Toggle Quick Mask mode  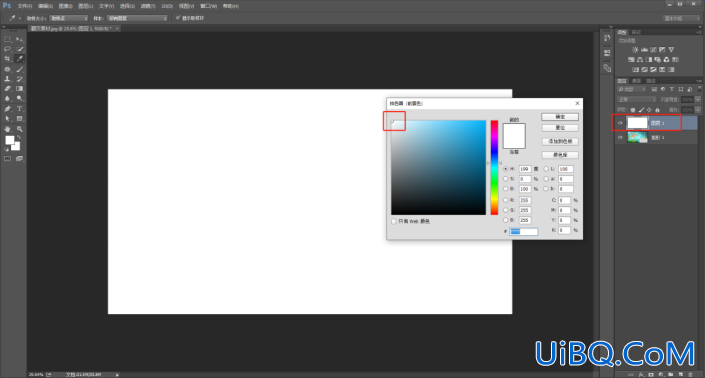point(8,159)
